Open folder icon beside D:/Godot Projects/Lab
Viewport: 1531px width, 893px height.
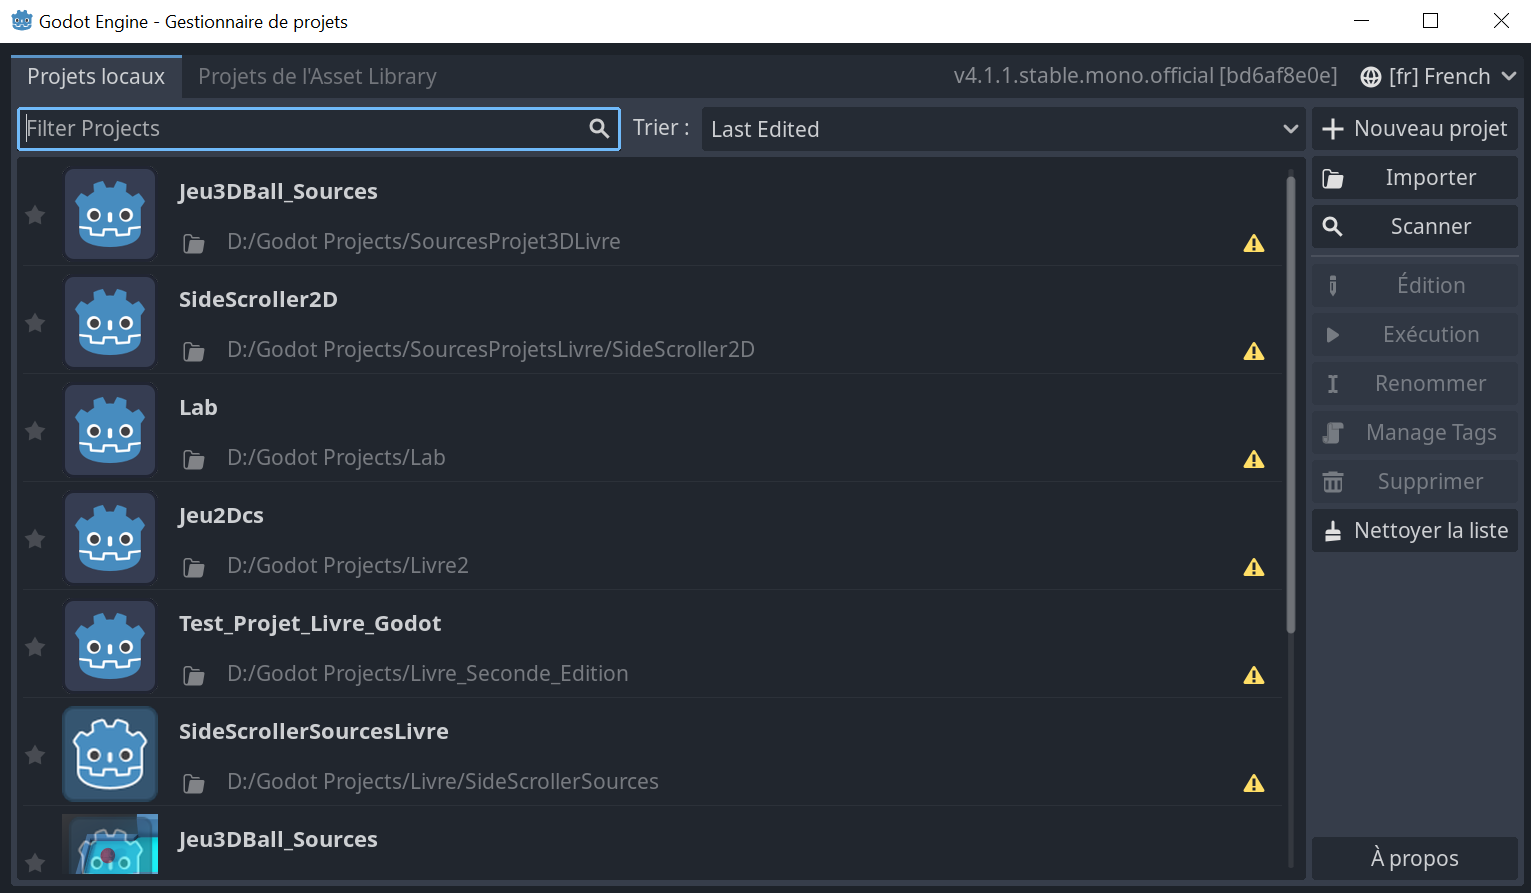coord(194,460)
